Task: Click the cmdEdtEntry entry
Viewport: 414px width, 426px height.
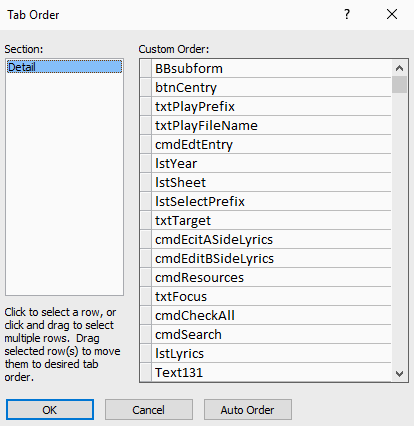Action: pos(271,144)
